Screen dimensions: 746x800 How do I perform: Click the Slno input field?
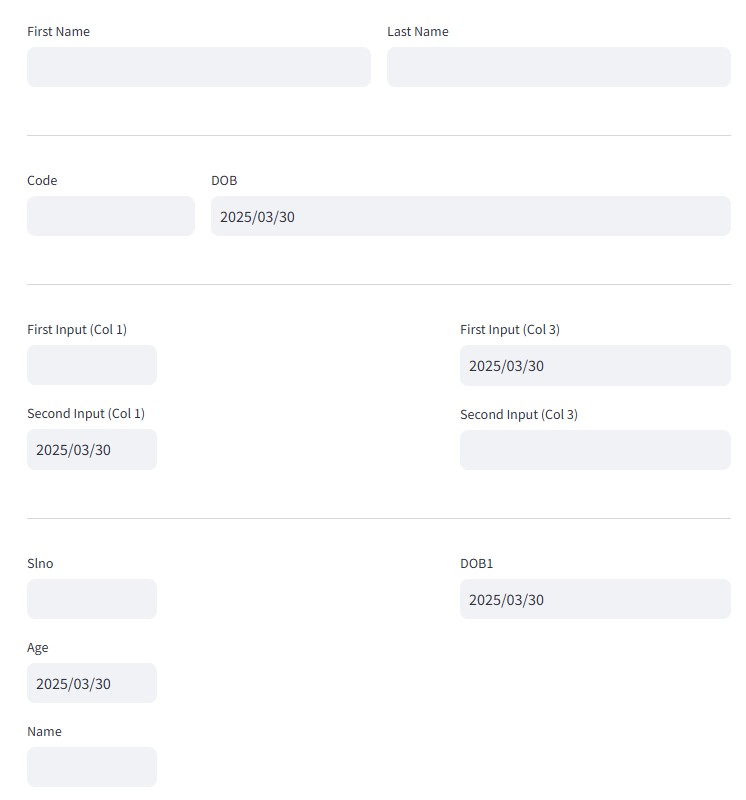pyautogui.click(x=91, y=599)
